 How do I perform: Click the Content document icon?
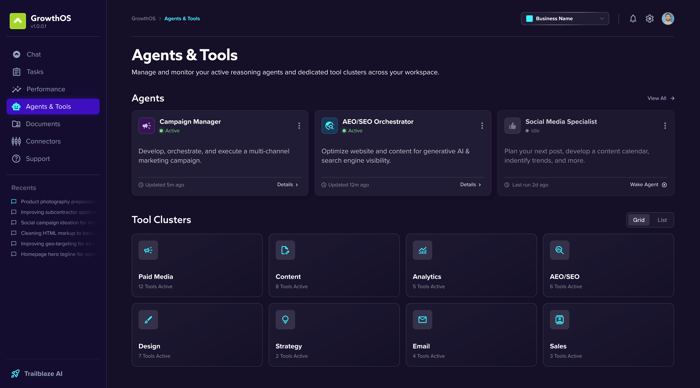pyautogui.click(x=285, y=250)
